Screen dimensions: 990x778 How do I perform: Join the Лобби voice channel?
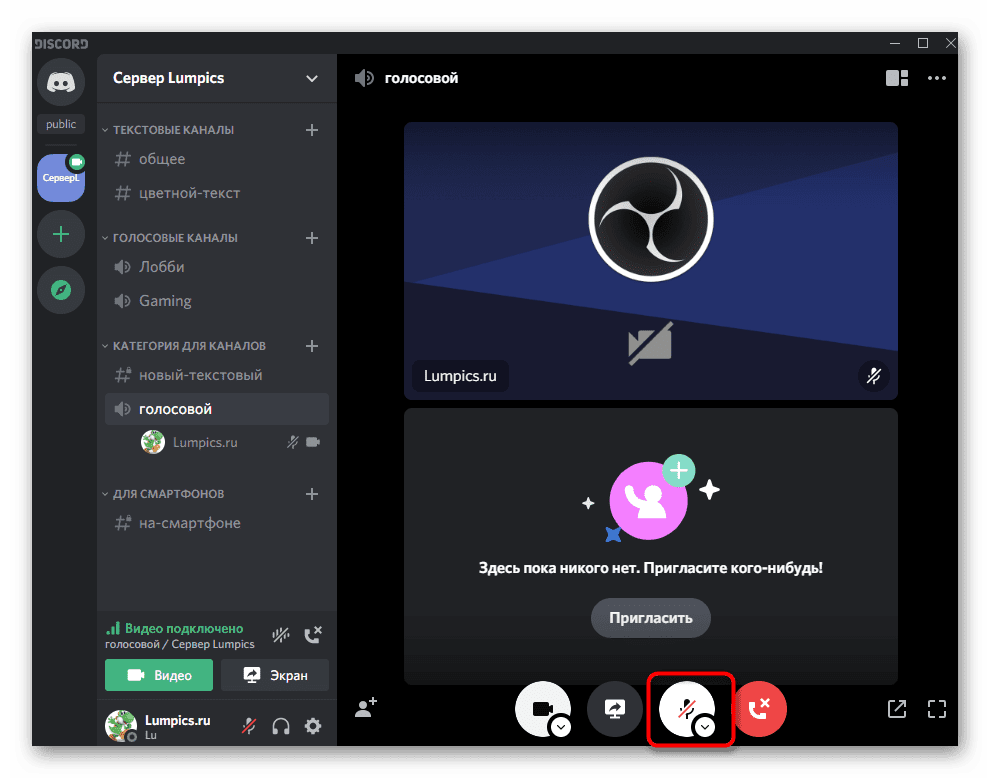(217, 267)
